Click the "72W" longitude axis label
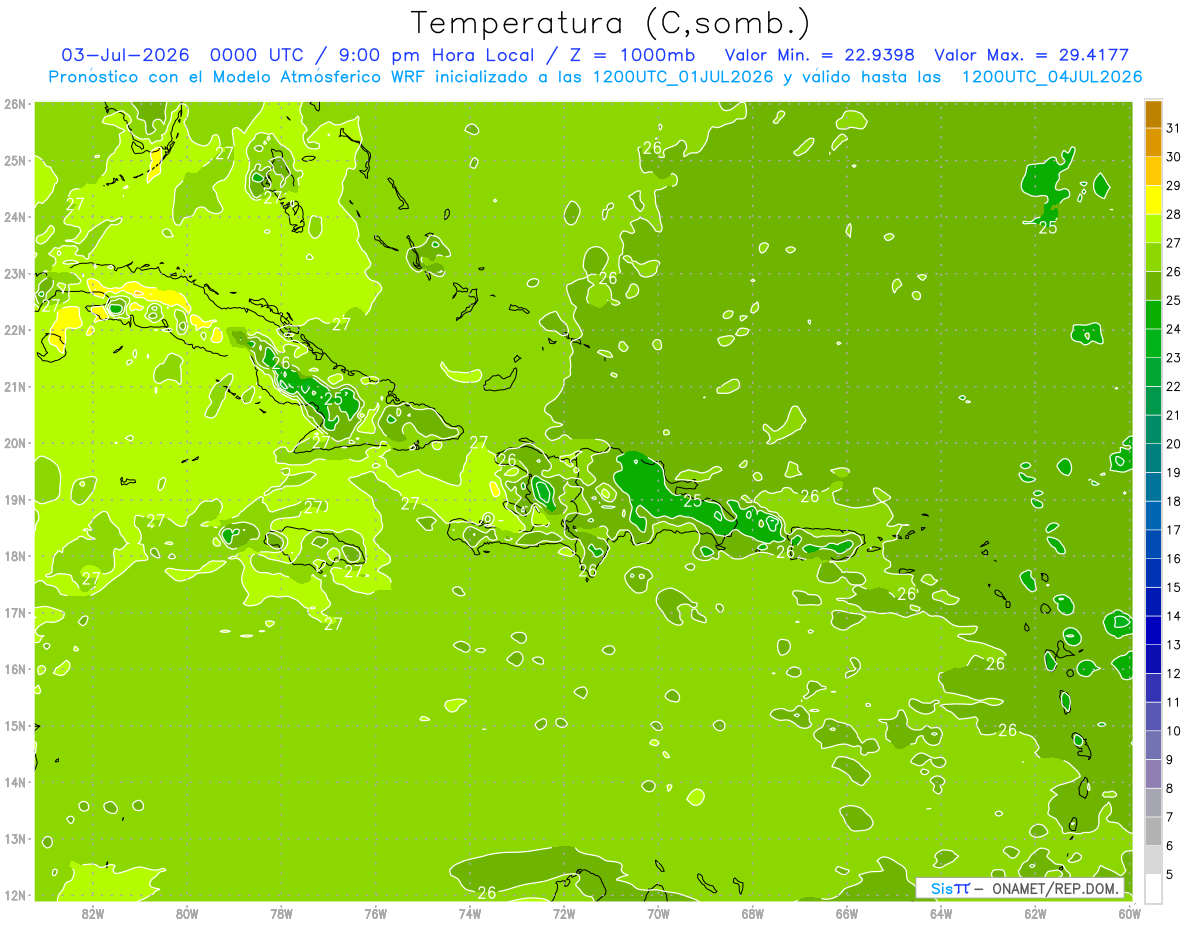 564,914
